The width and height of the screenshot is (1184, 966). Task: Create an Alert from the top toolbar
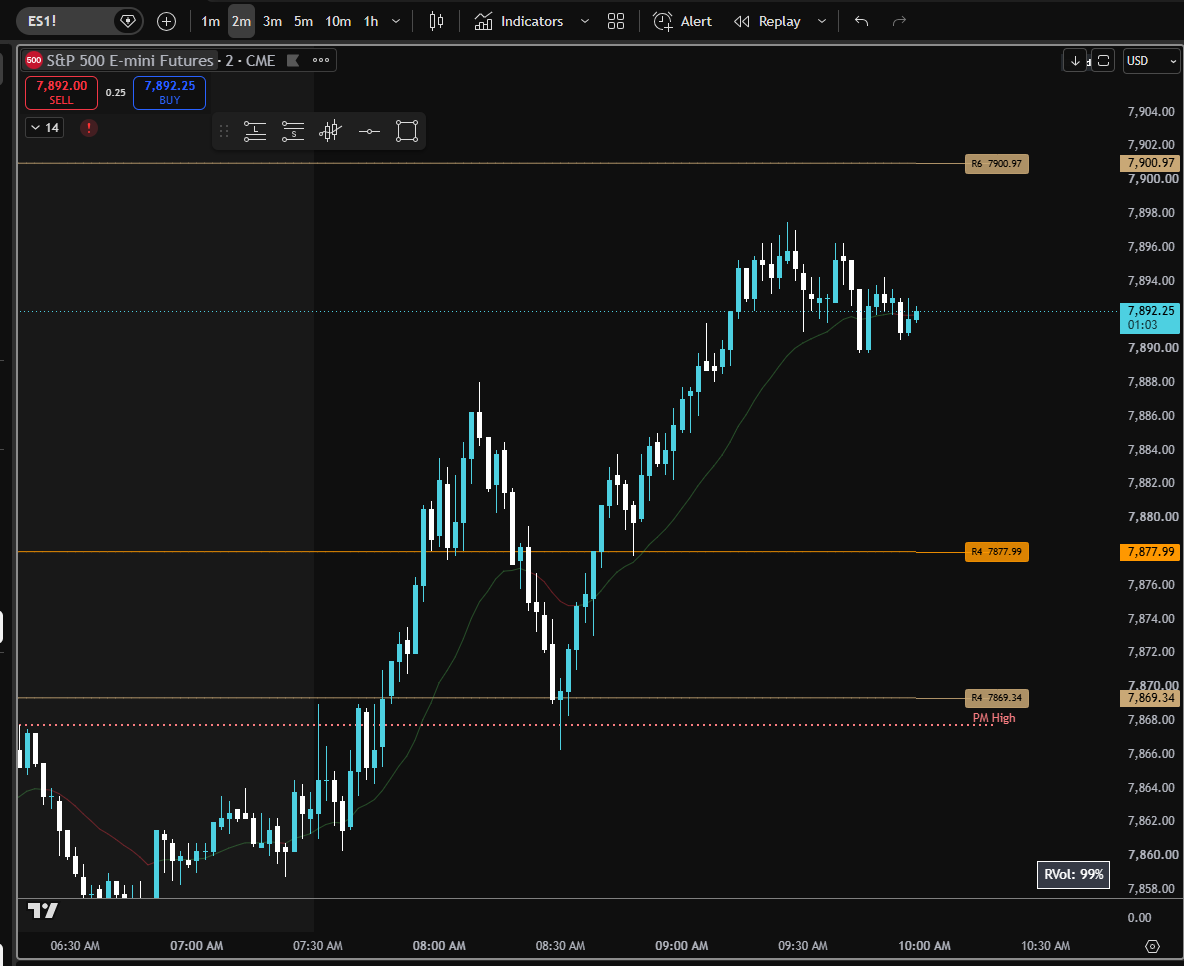coord(683,21)
